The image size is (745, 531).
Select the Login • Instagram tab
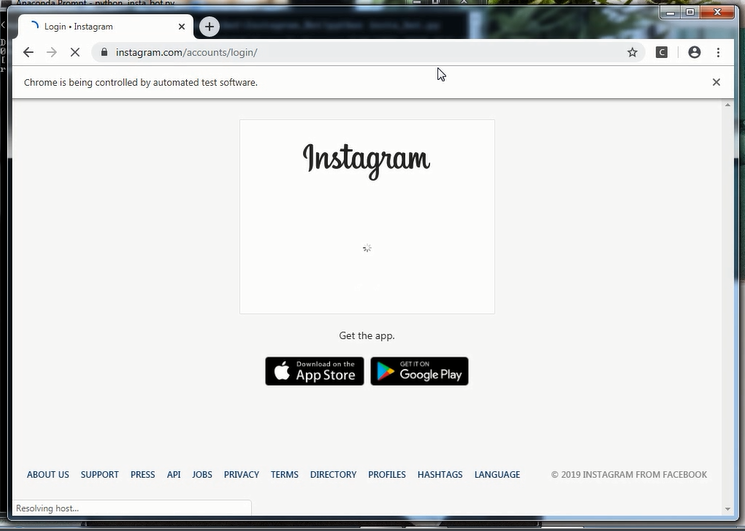(105, 27)
